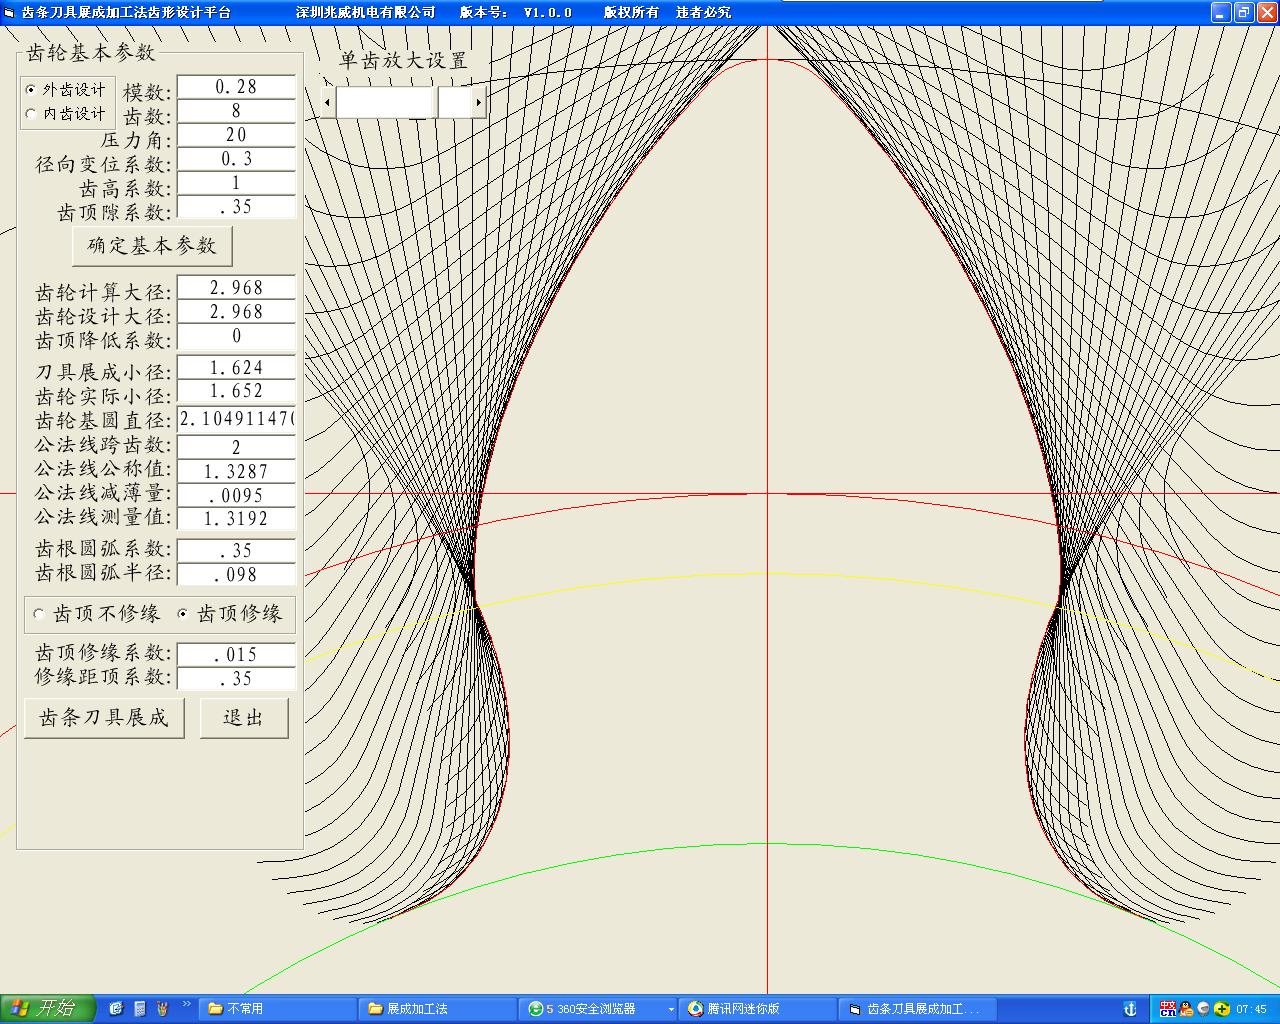The image size is (1280, 1024).
Task: Restore down the application window
Action: point(1243,12)
